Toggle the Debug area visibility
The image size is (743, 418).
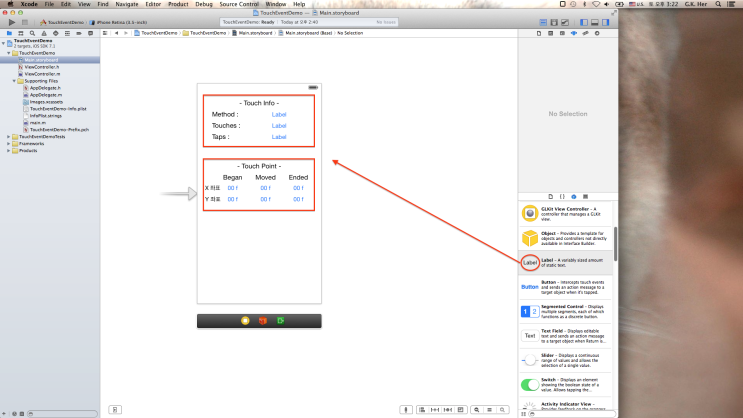tap(595, 22)
